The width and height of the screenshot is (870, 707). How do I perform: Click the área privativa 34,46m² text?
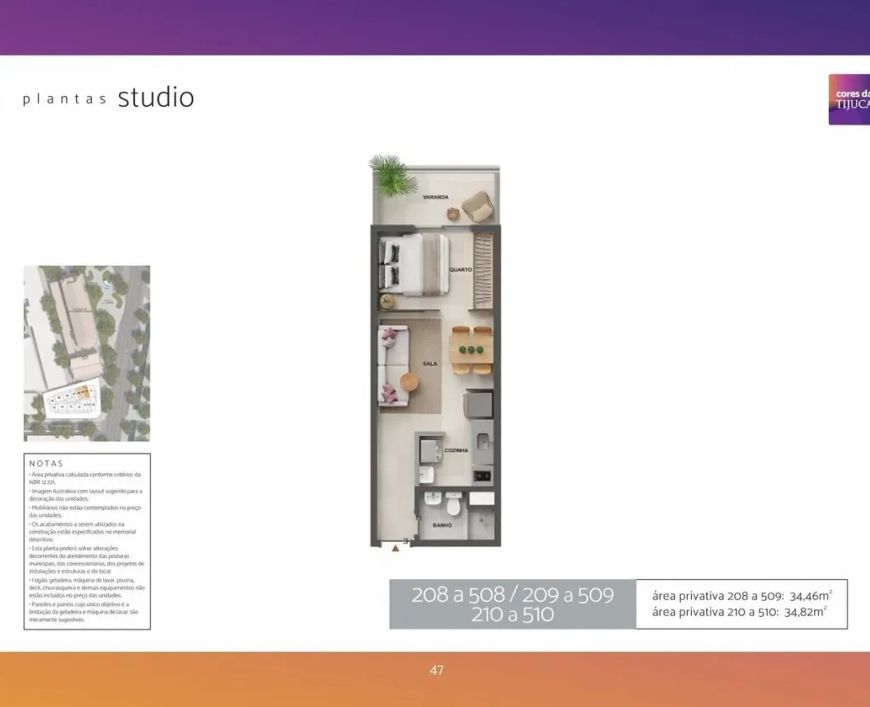pyautogui.click(x=742, y=596)
